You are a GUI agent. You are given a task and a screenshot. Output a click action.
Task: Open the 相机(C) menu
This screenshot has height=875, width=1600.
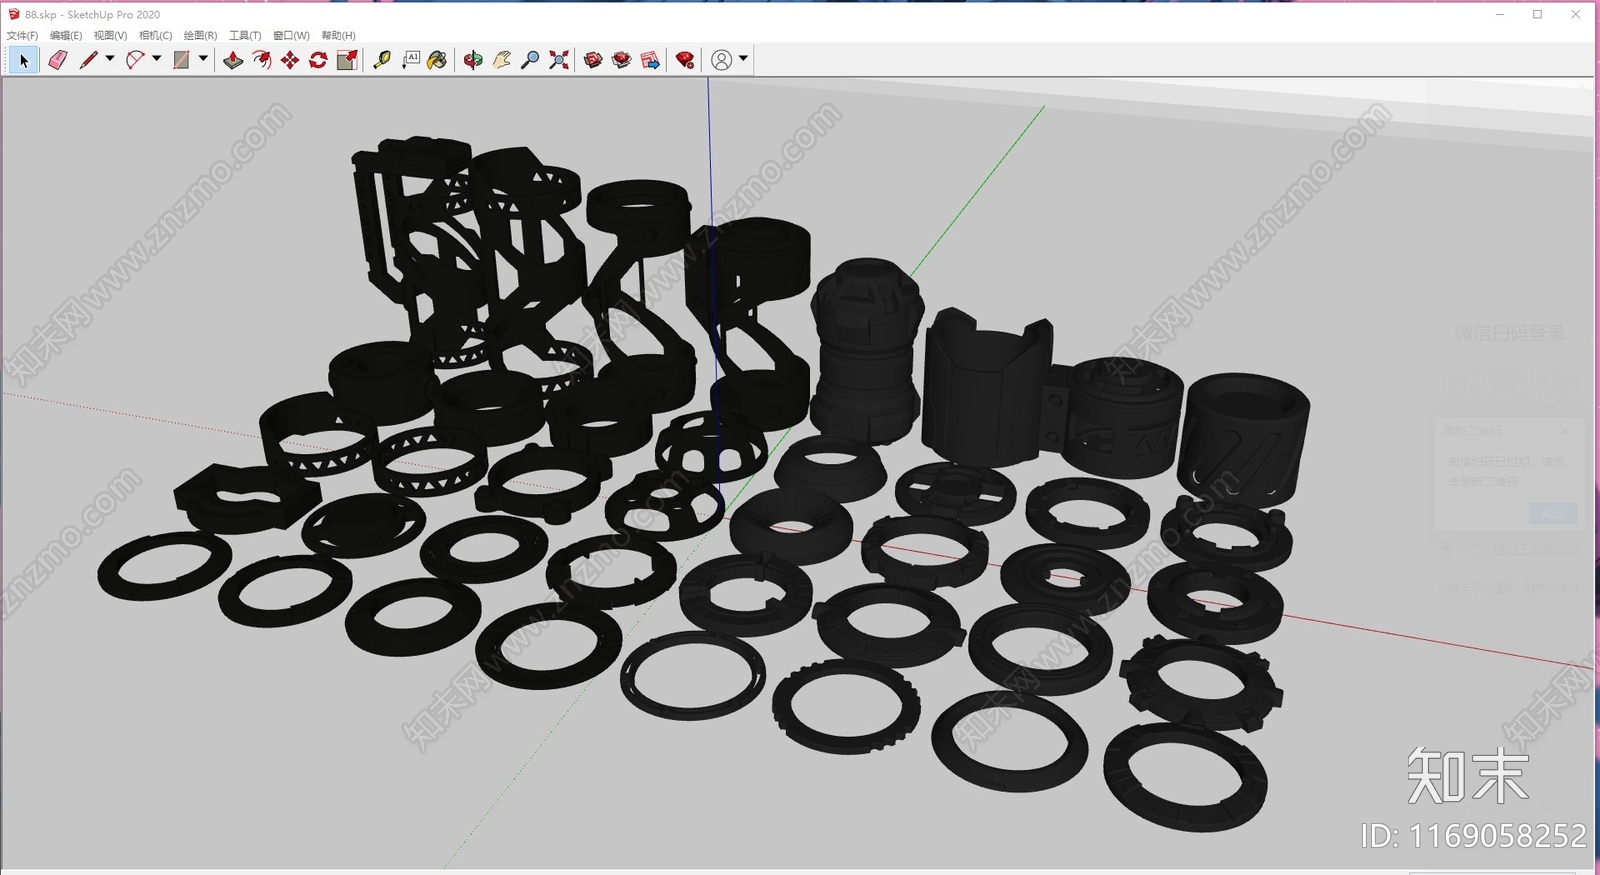(155, 35)
